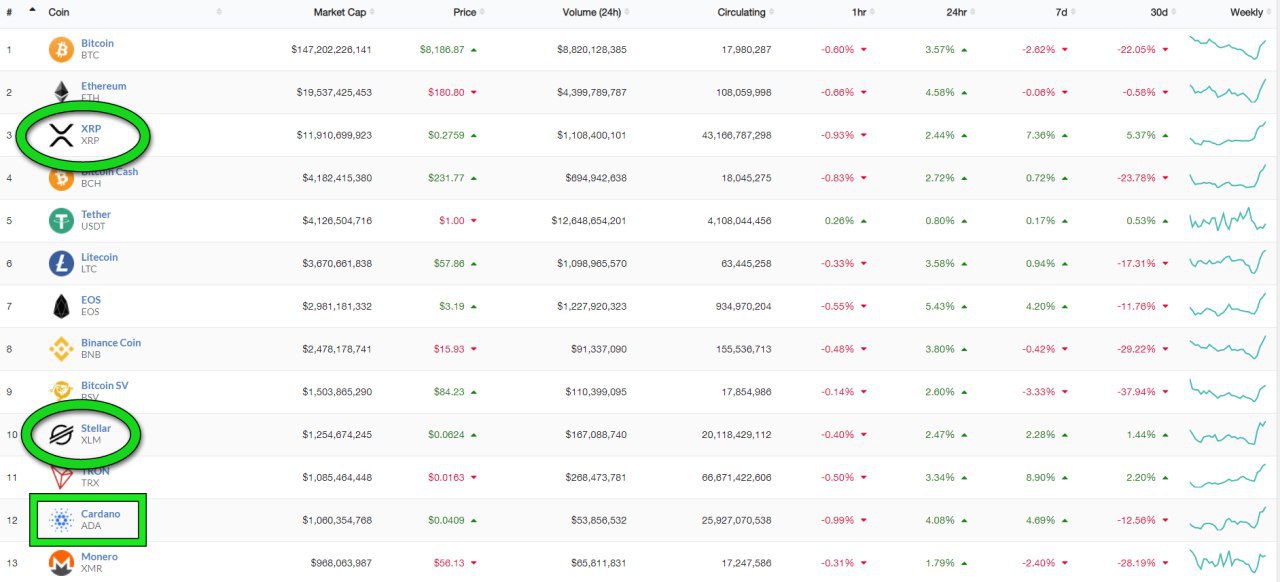
Task: Click Binance Coin price $15.93
Action: pos(449,349)
